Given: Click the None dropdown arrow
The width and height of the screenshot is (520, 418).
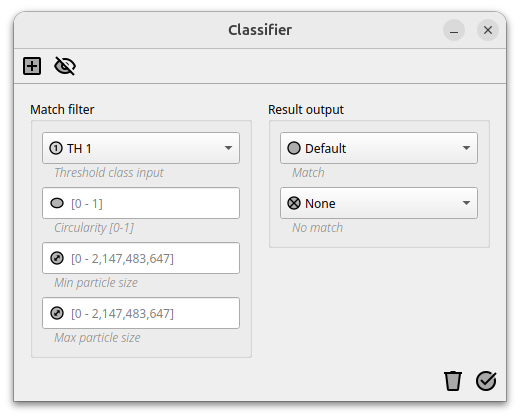Looking at the screenshot, I should click(x=466, y=203).
